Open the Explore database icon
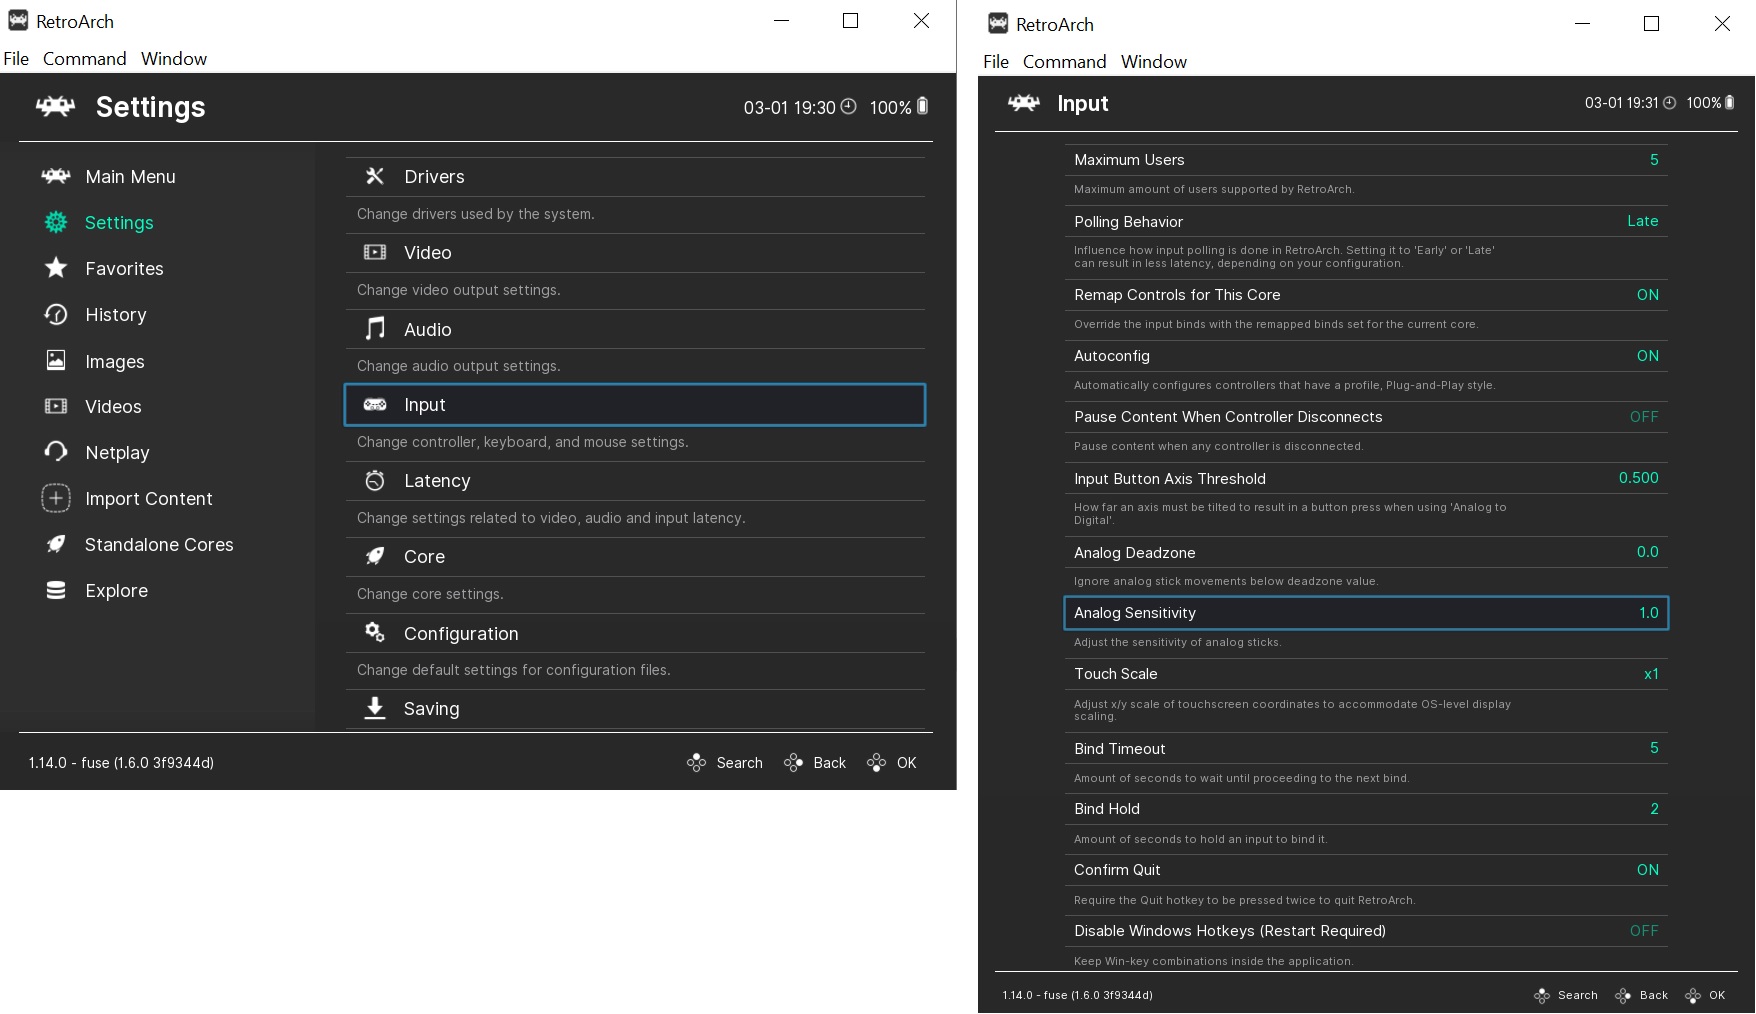 56,590
